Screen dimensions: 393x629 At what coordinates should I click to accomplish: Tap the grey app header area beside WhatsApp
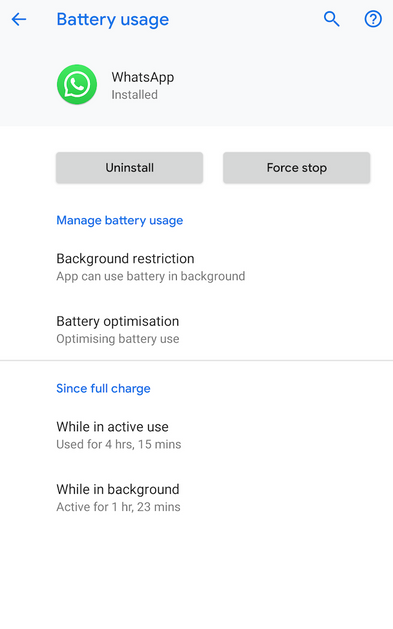281,85
